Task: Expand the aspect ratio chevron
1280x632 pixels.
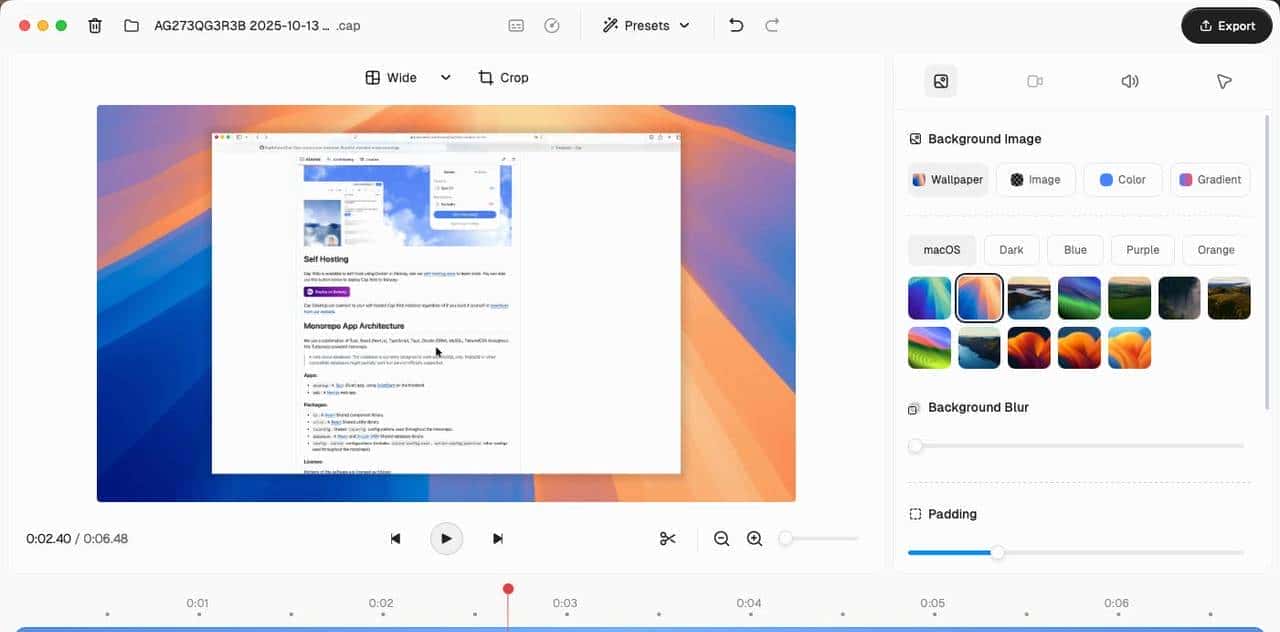Action: coord(446,78)
